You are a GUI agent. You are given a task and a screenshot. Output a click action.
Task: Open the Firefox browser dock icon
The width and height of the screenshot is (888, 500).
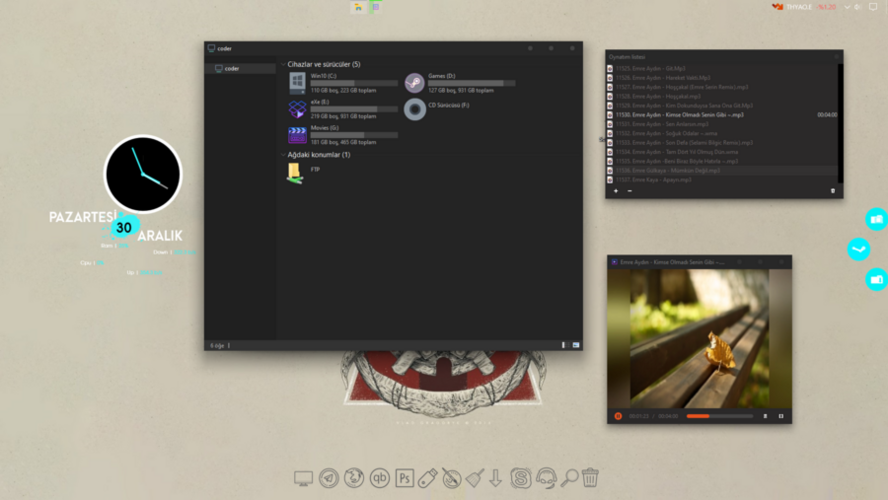coord(354,478)
